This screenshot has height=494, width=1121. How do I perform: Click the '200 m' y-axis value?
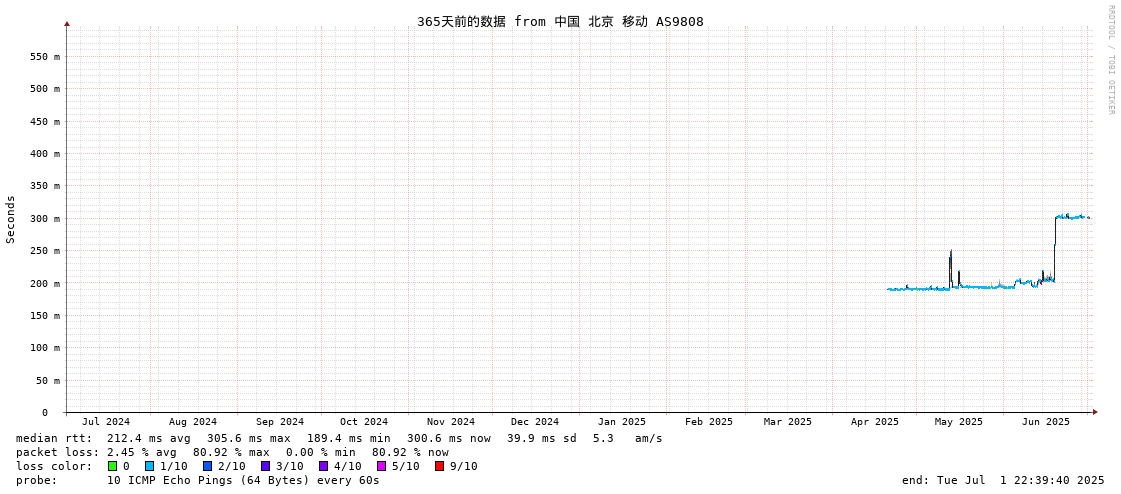click(46, 283)
